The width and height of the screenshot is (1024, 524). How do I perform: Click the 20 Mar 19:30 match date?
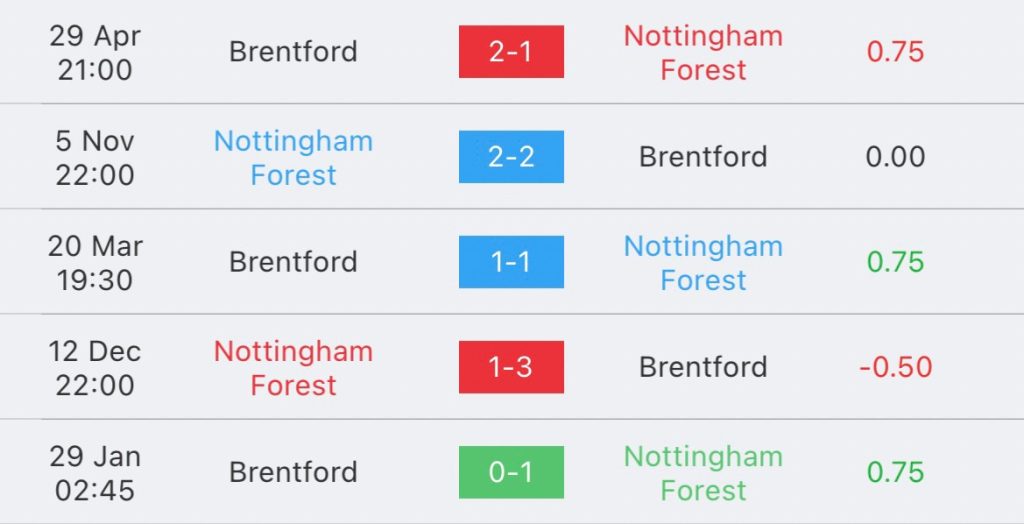pyautogui.click(x=95, y=262)
